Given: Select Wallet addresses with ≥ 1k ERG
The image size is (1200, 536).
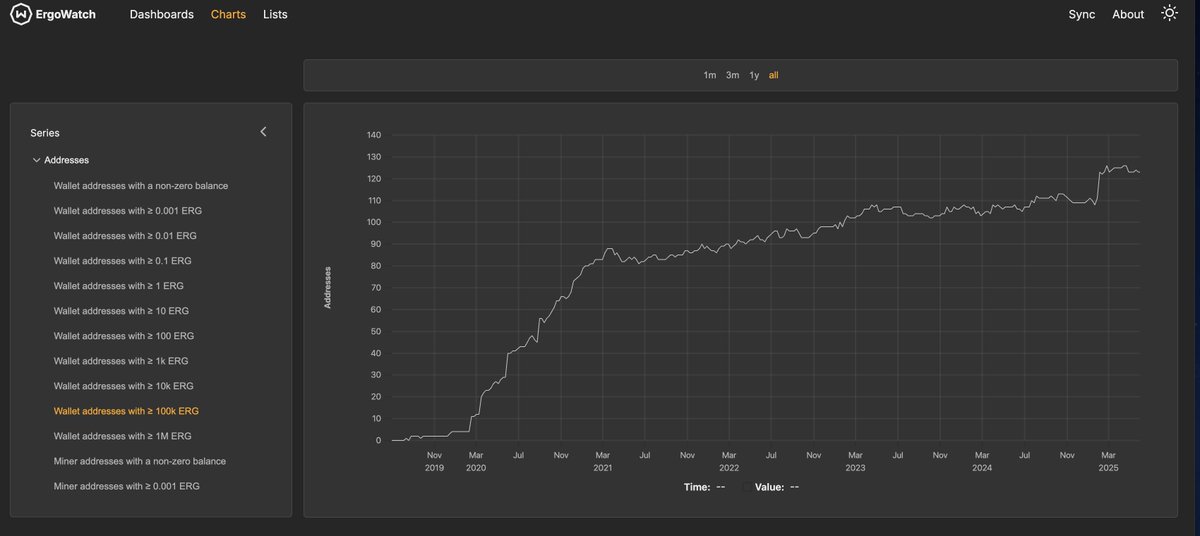Looking at the screenshot, I should coord(121,361).
